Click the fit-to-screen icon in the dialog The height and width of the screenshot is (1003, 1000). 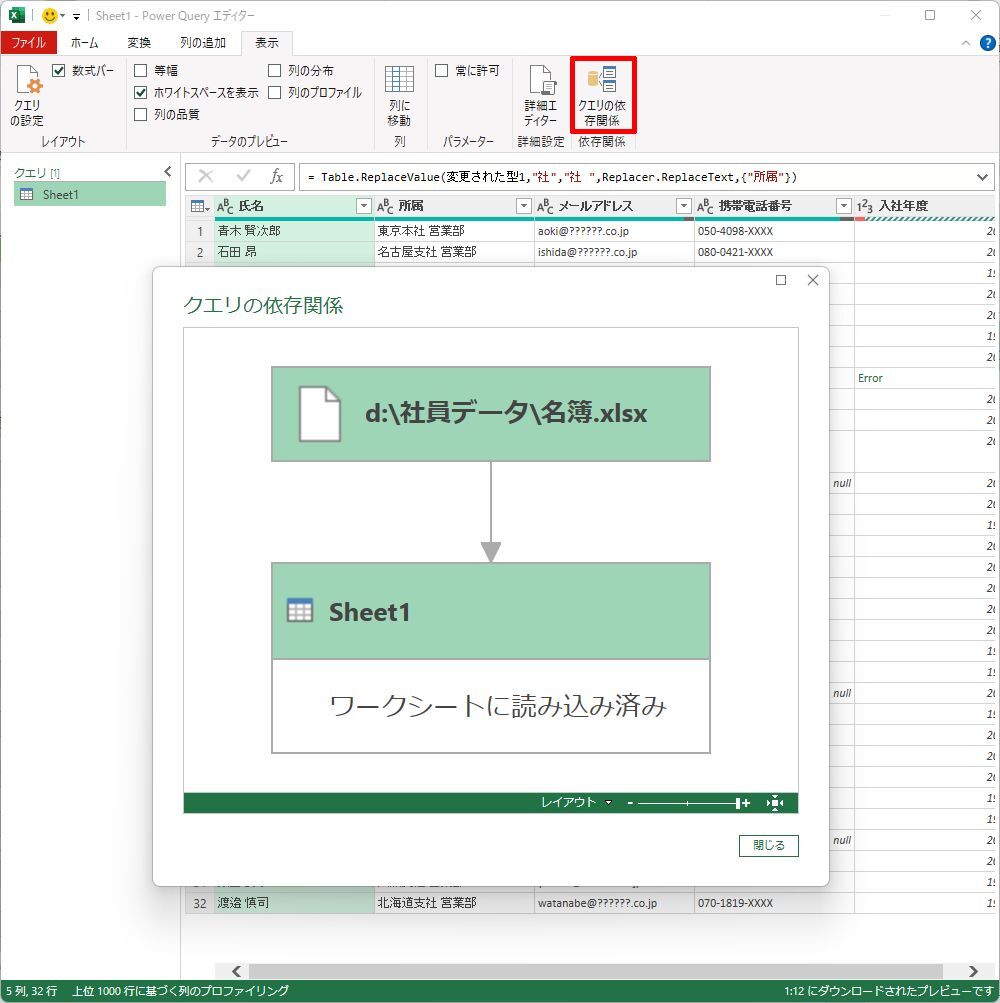click(x=775, y=803)
